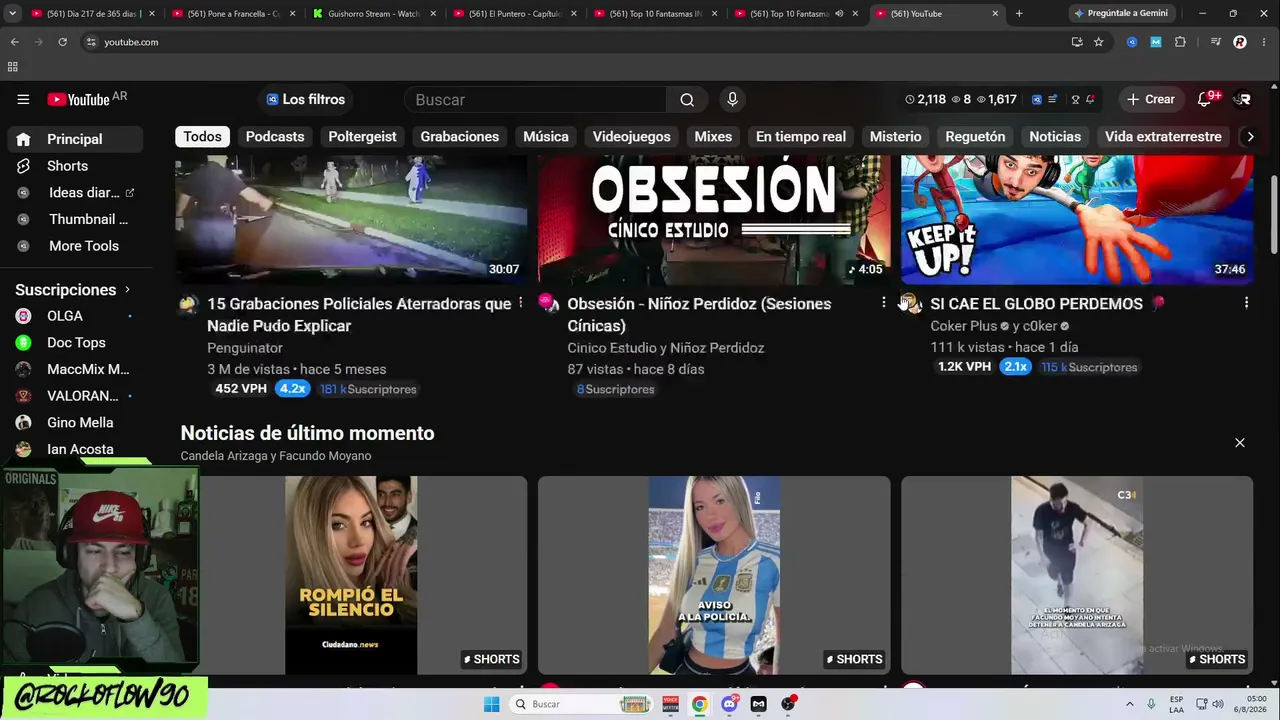This screenshot has height=720, width=1280.
Task: Open the Chrome extensions puzzle icon
Action: (x=1180, y=42)
